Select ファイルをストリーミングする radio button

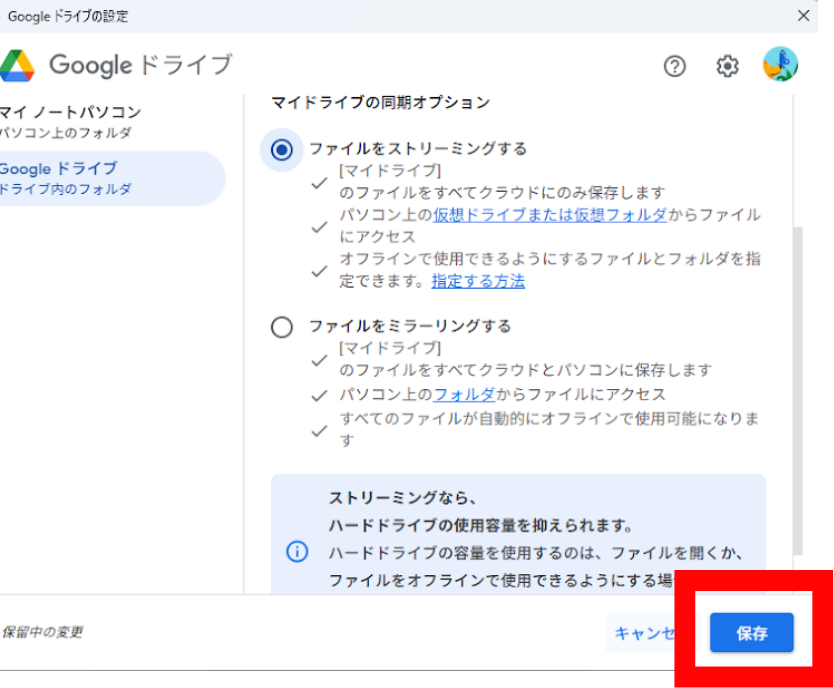(281, 150)
